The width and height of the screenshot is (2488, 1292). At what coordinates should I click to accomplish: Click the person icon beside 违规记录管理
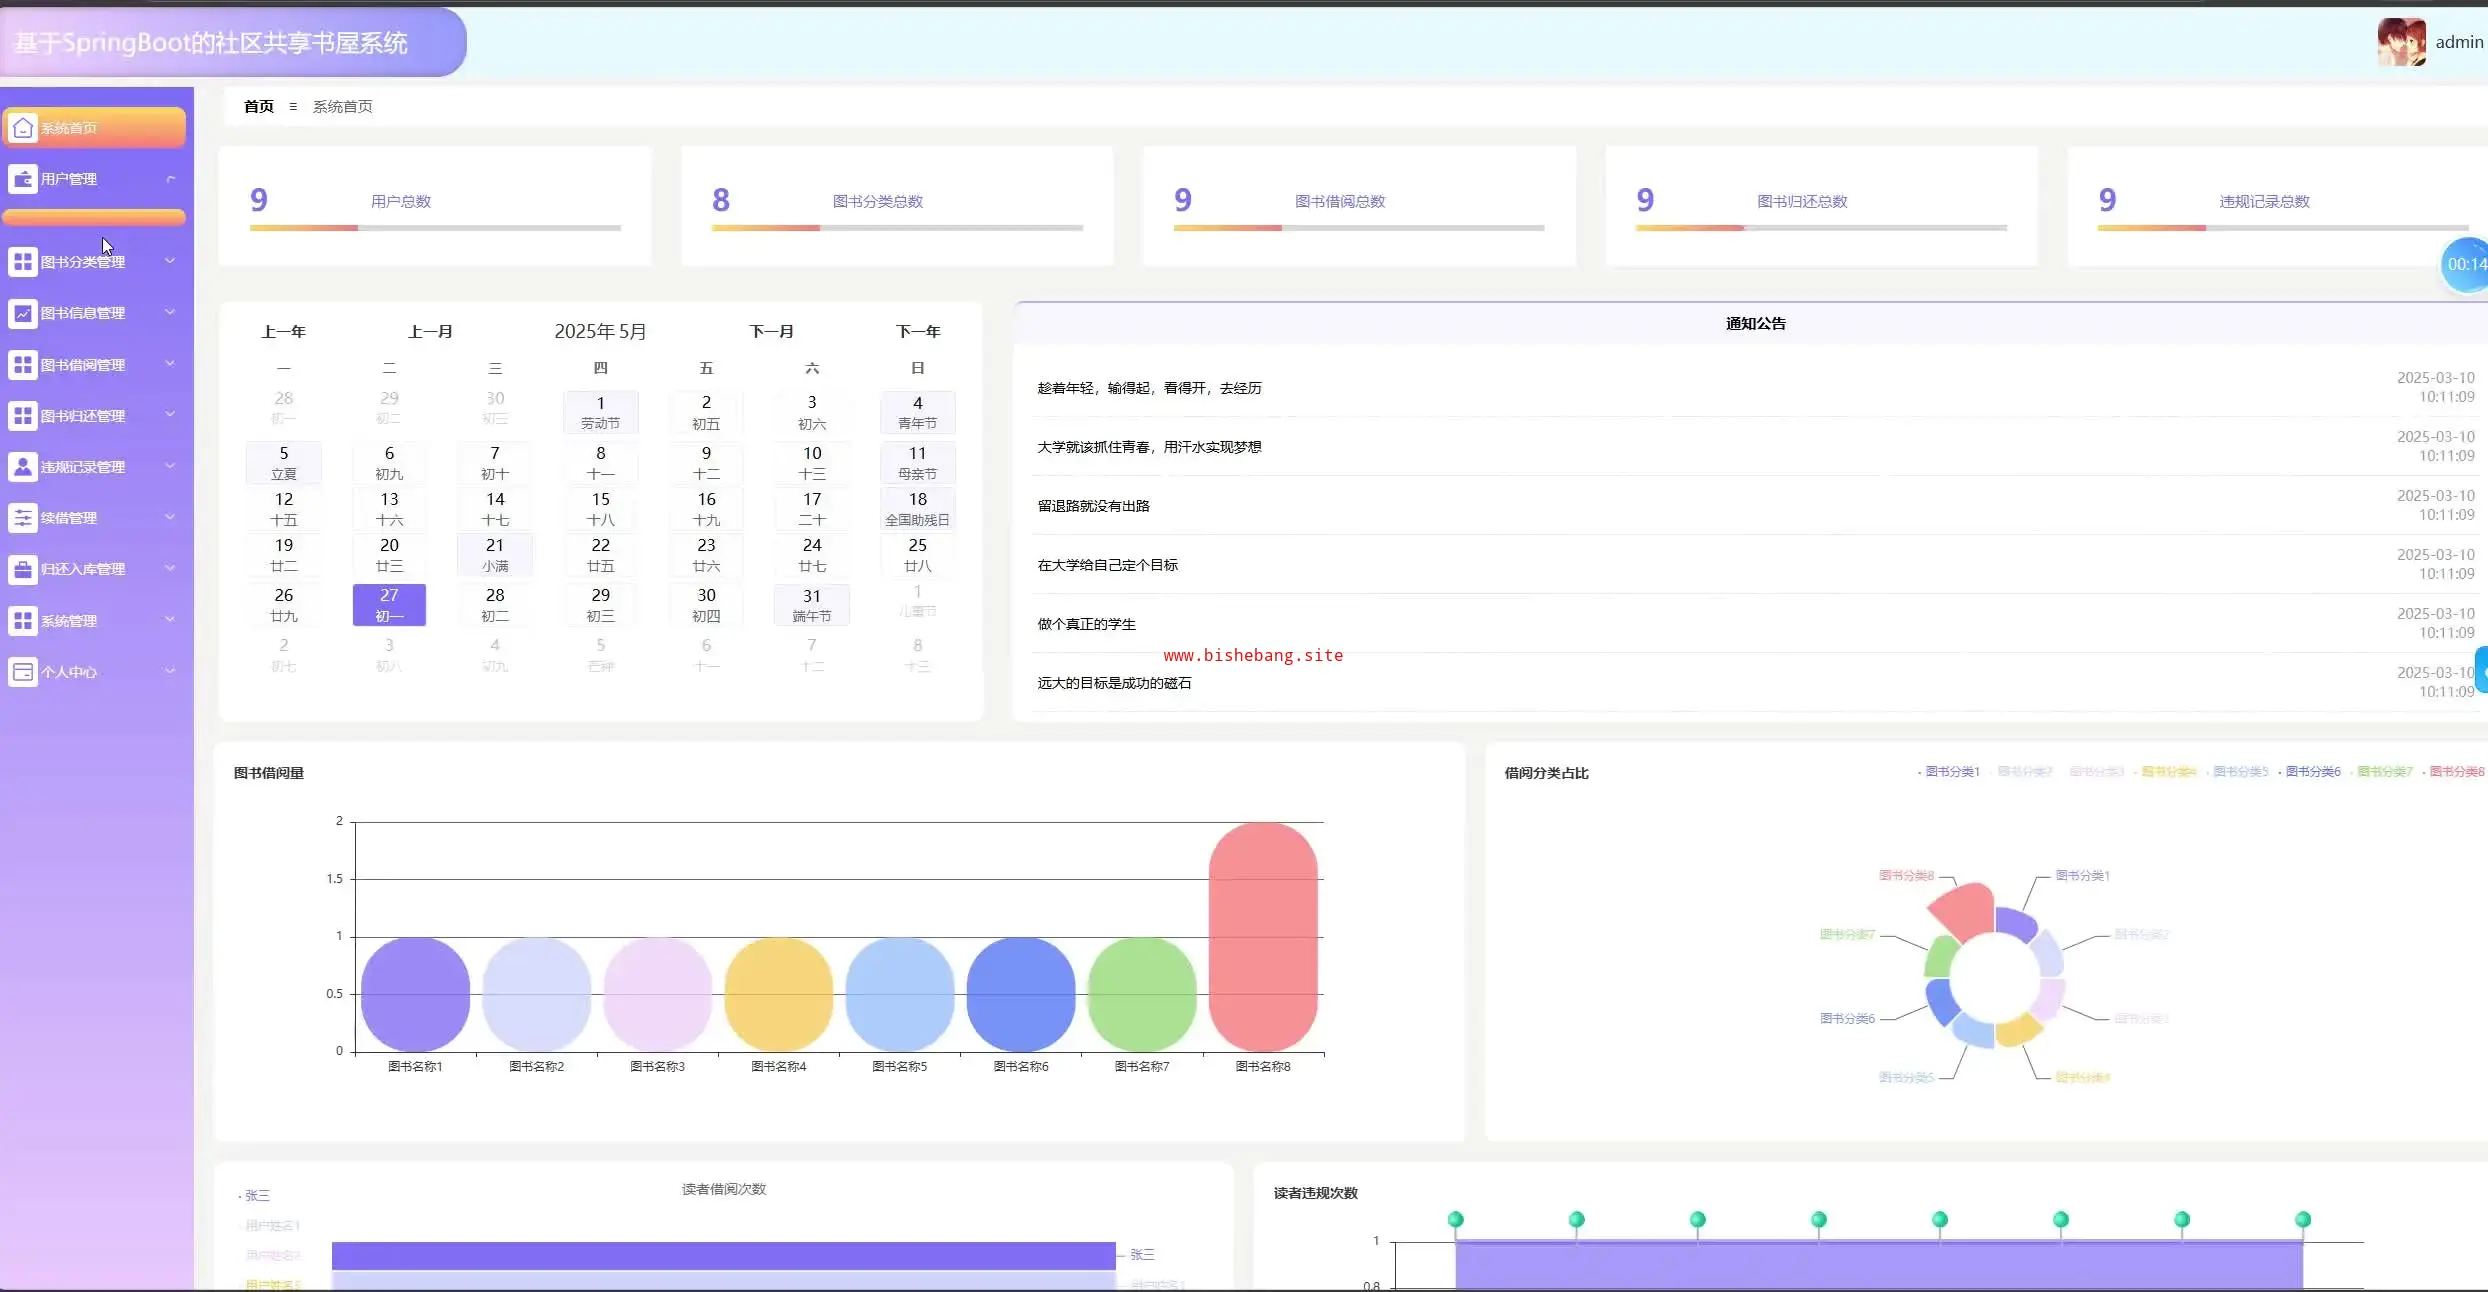pos(23,467)
